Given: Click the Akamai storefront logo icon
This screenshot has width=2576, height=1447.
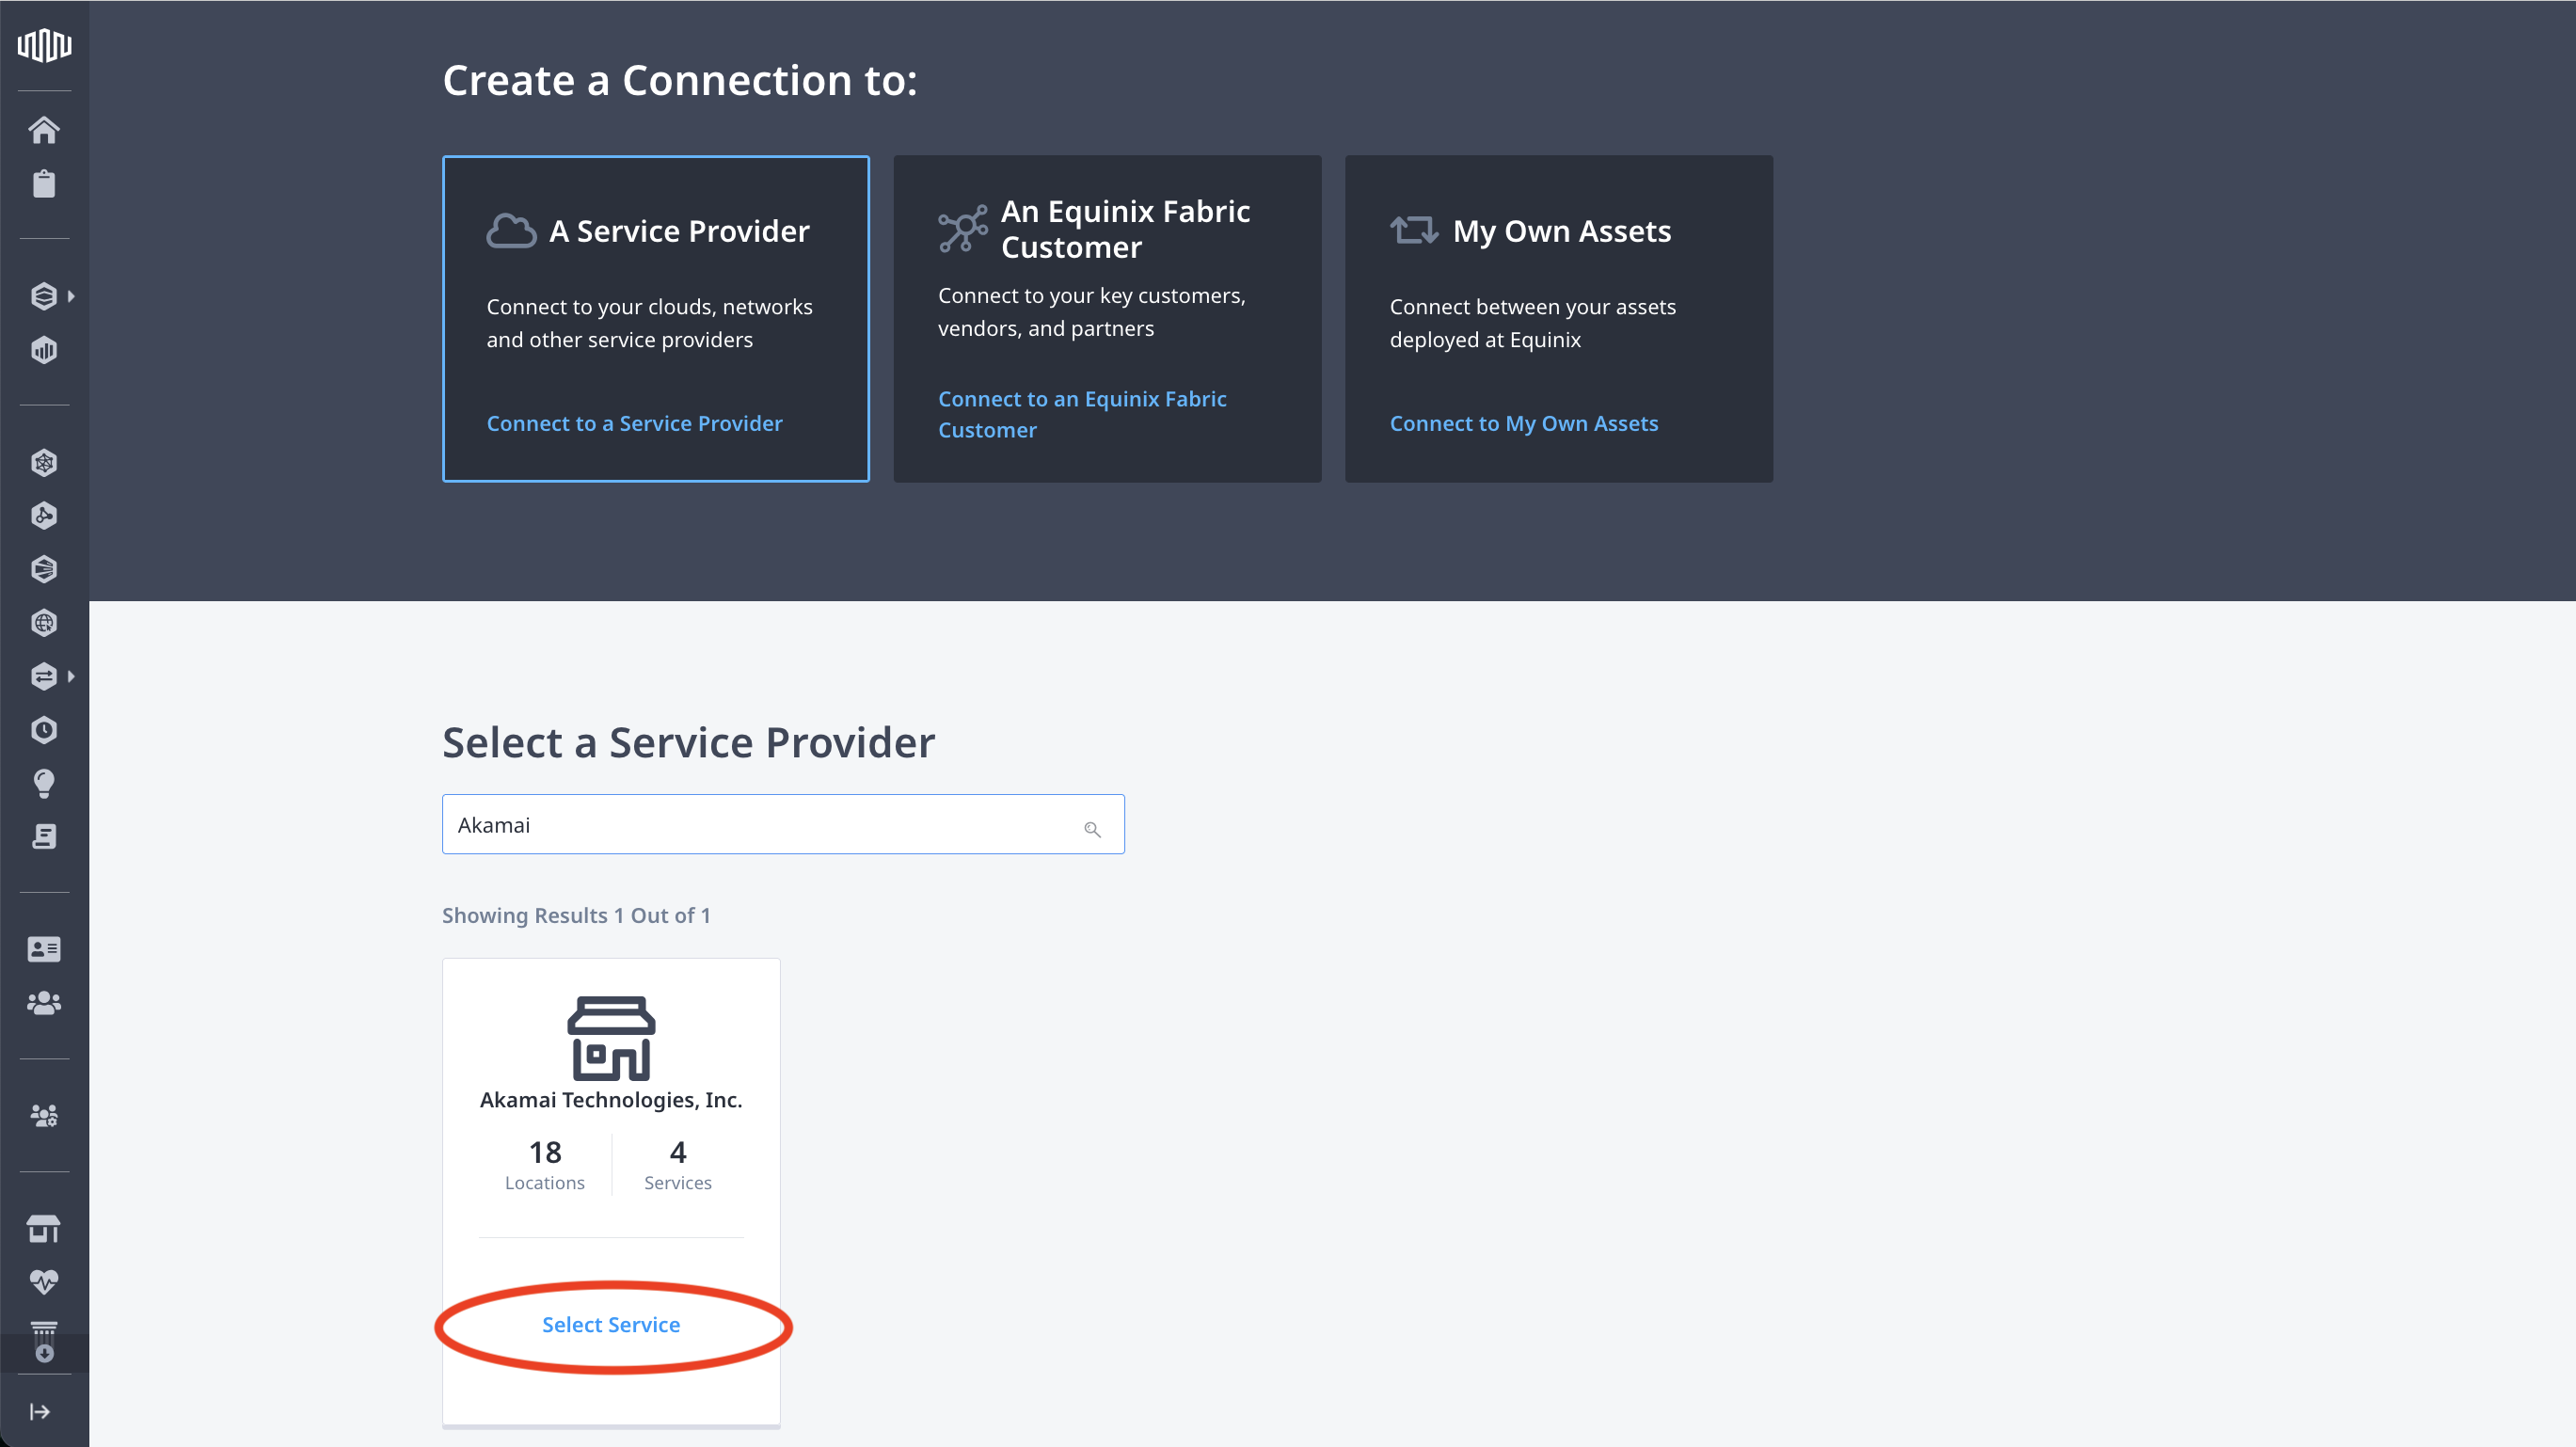Looking at the screenshot, I should [611, 1038].
